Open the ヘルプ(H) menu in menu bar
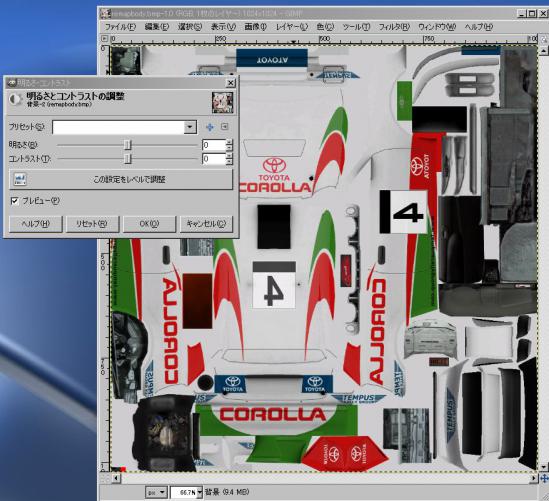Viewport: 549px width, 501px height. coord(479,27)
